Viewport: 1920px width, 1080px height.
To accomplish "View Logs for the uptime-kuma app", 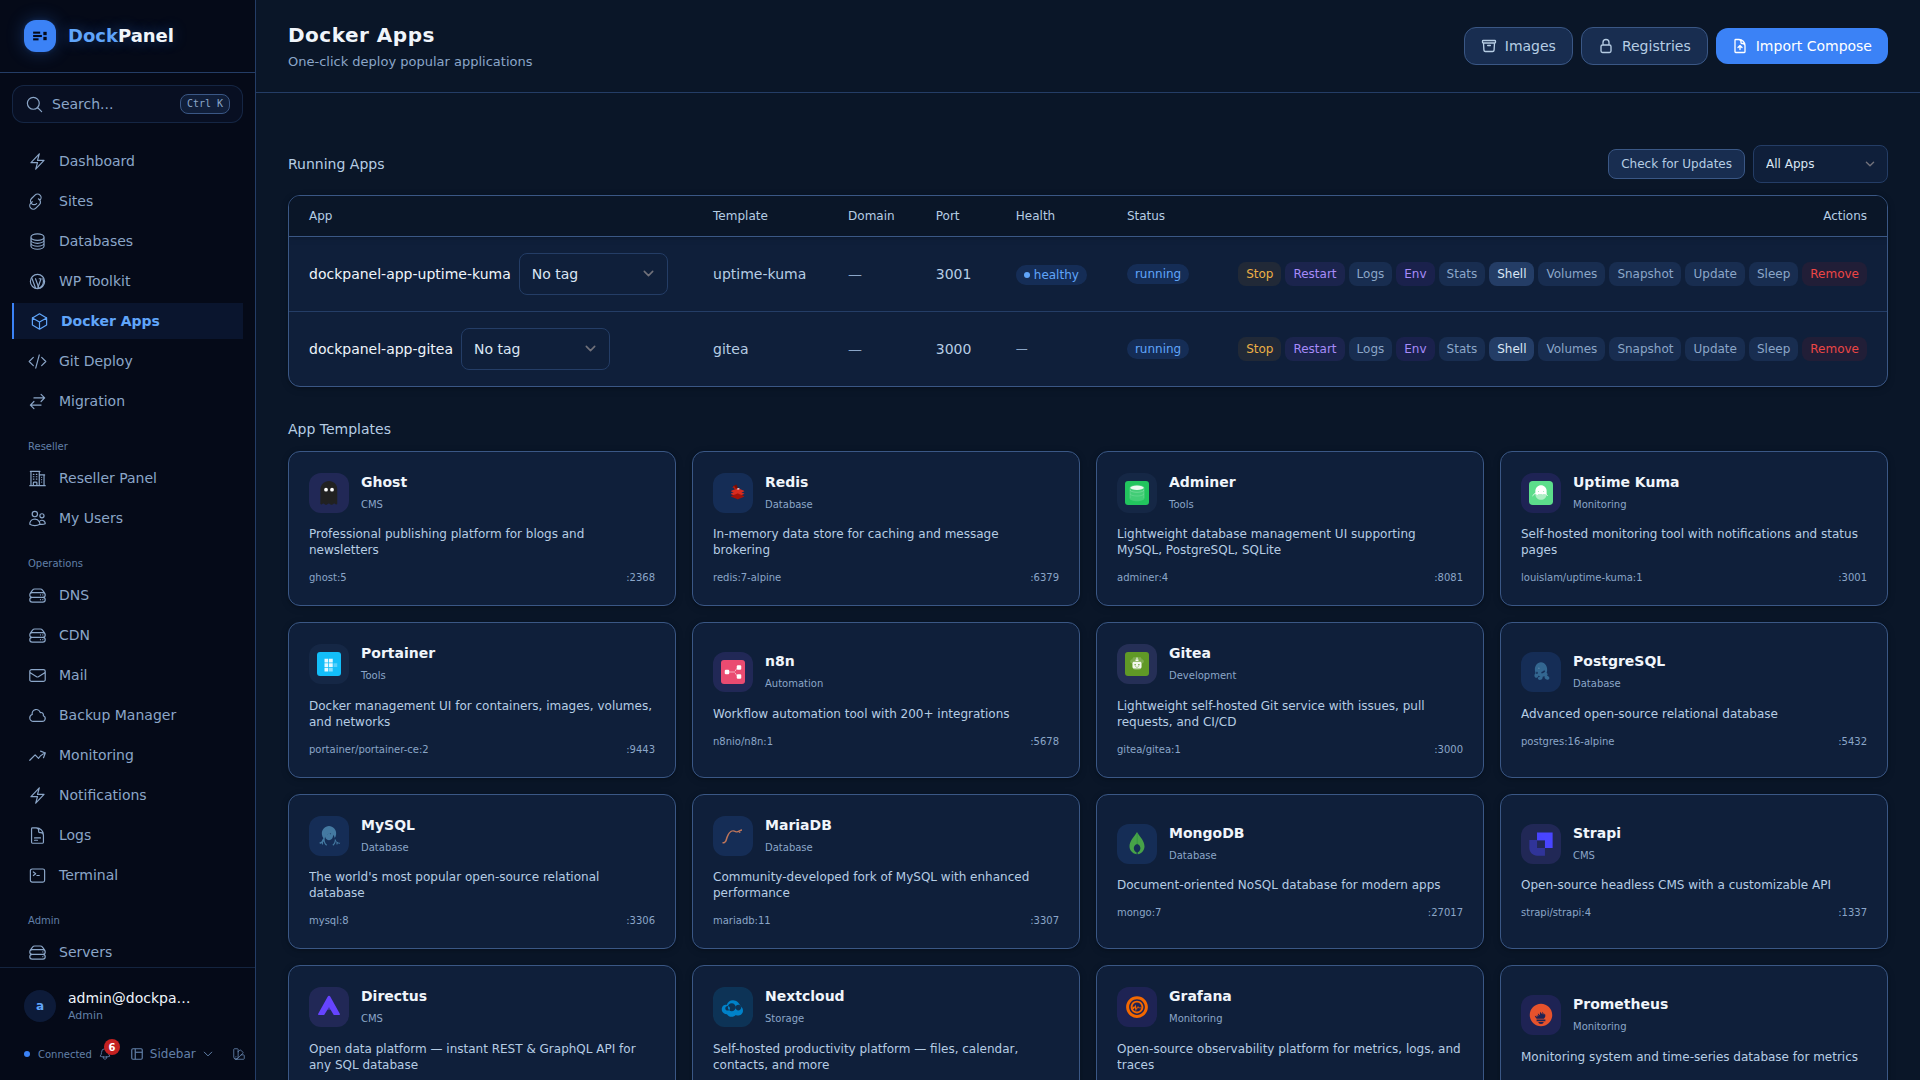I will (1370, 274).
